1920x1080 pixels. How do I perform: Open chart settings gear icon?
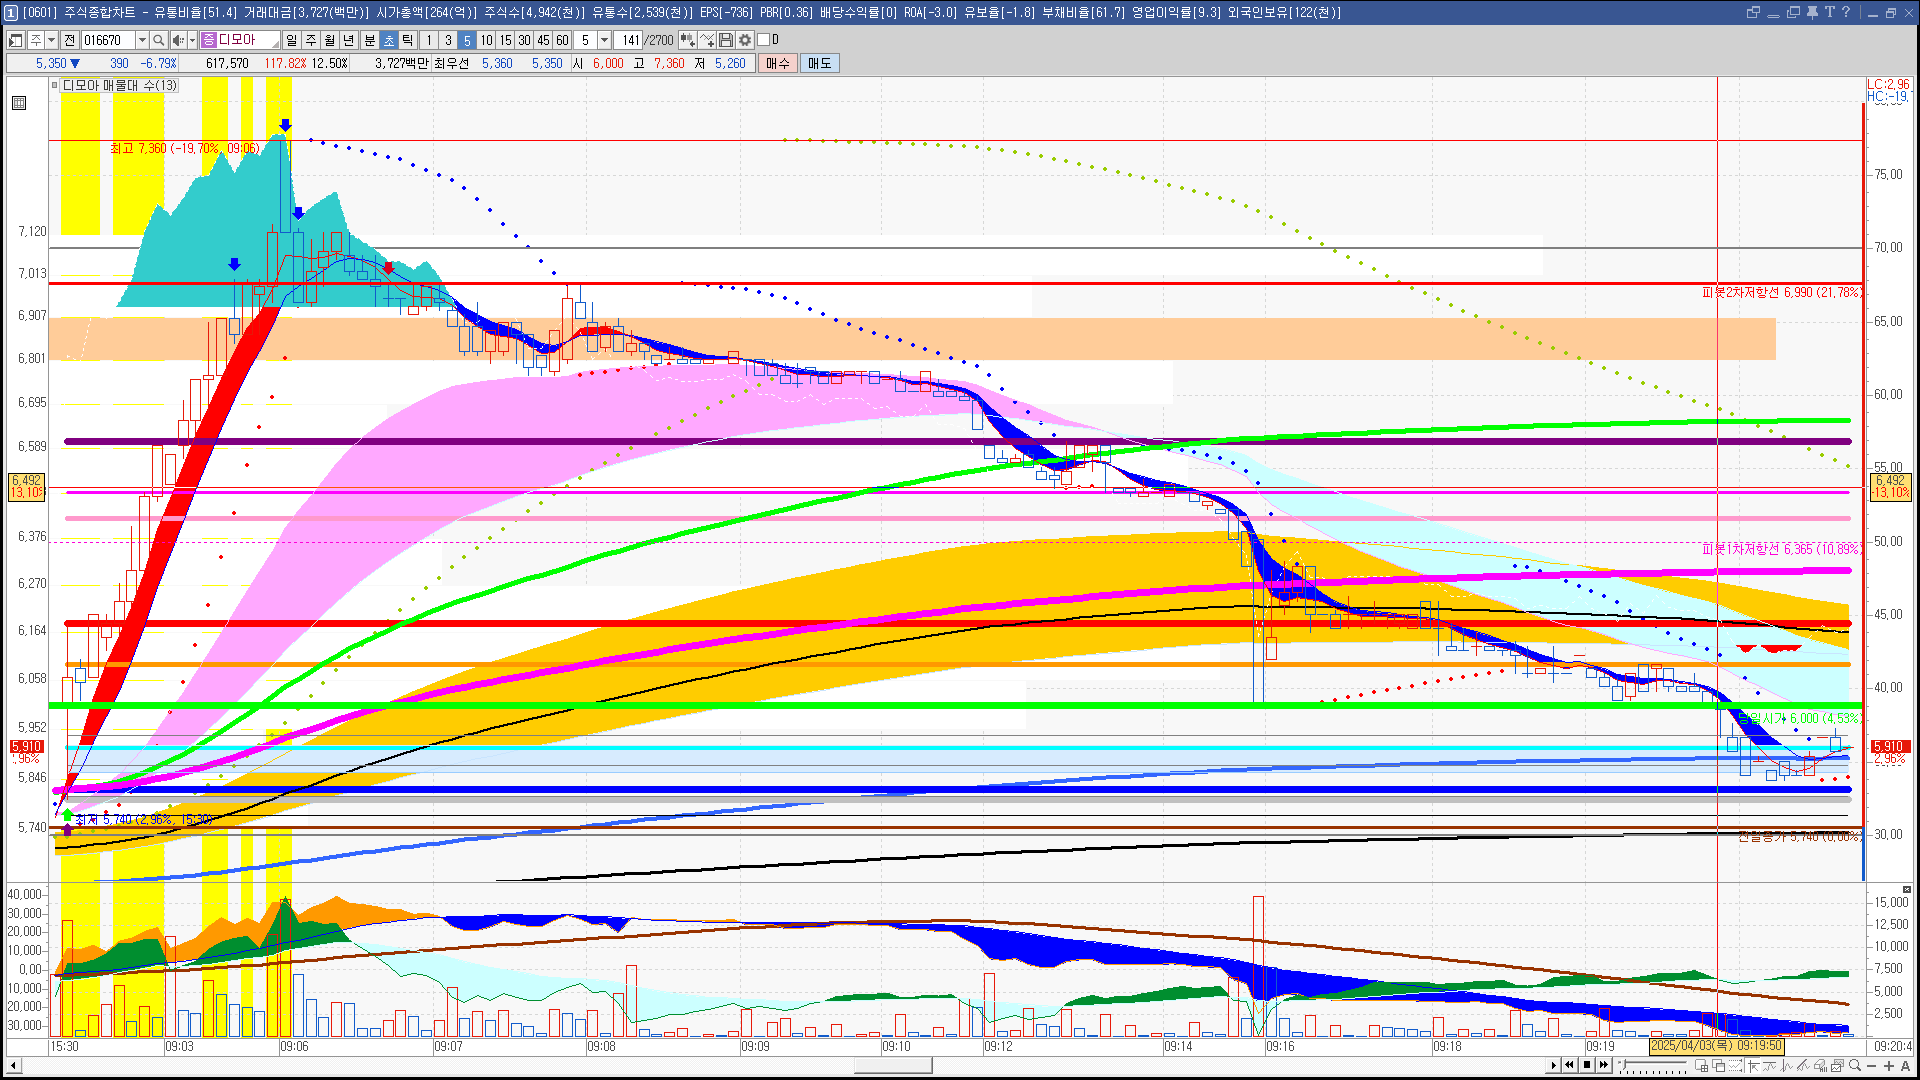click(x=745, y=40)
